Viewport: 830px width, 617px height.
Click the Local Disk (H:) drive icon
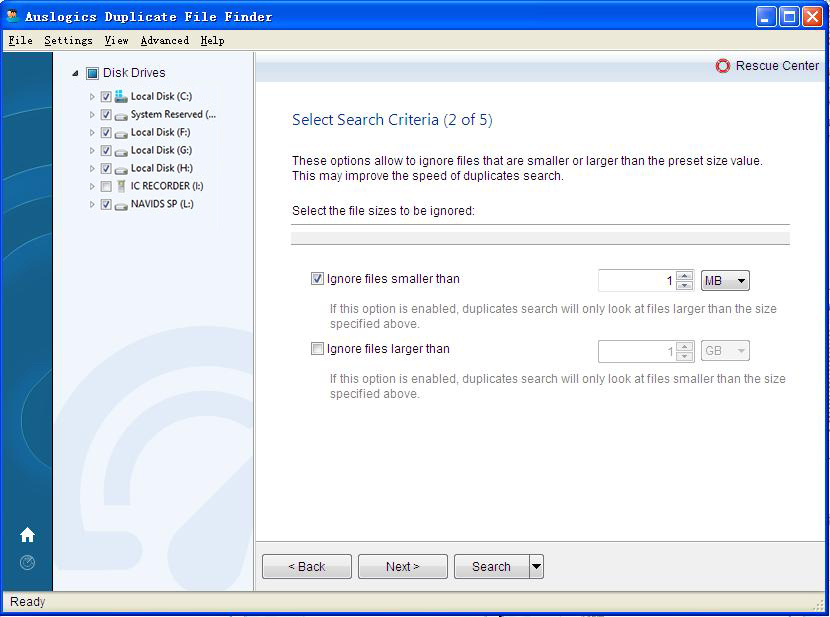click(121, 169)
